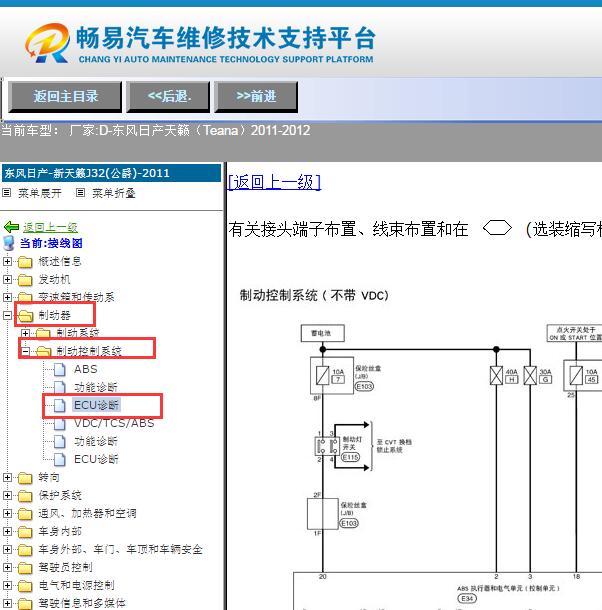Click the 车身外部、车门、车顶和车辆安全 folder icon
Image resolution: width=602 pixels, height=610 pixels.
25,550
